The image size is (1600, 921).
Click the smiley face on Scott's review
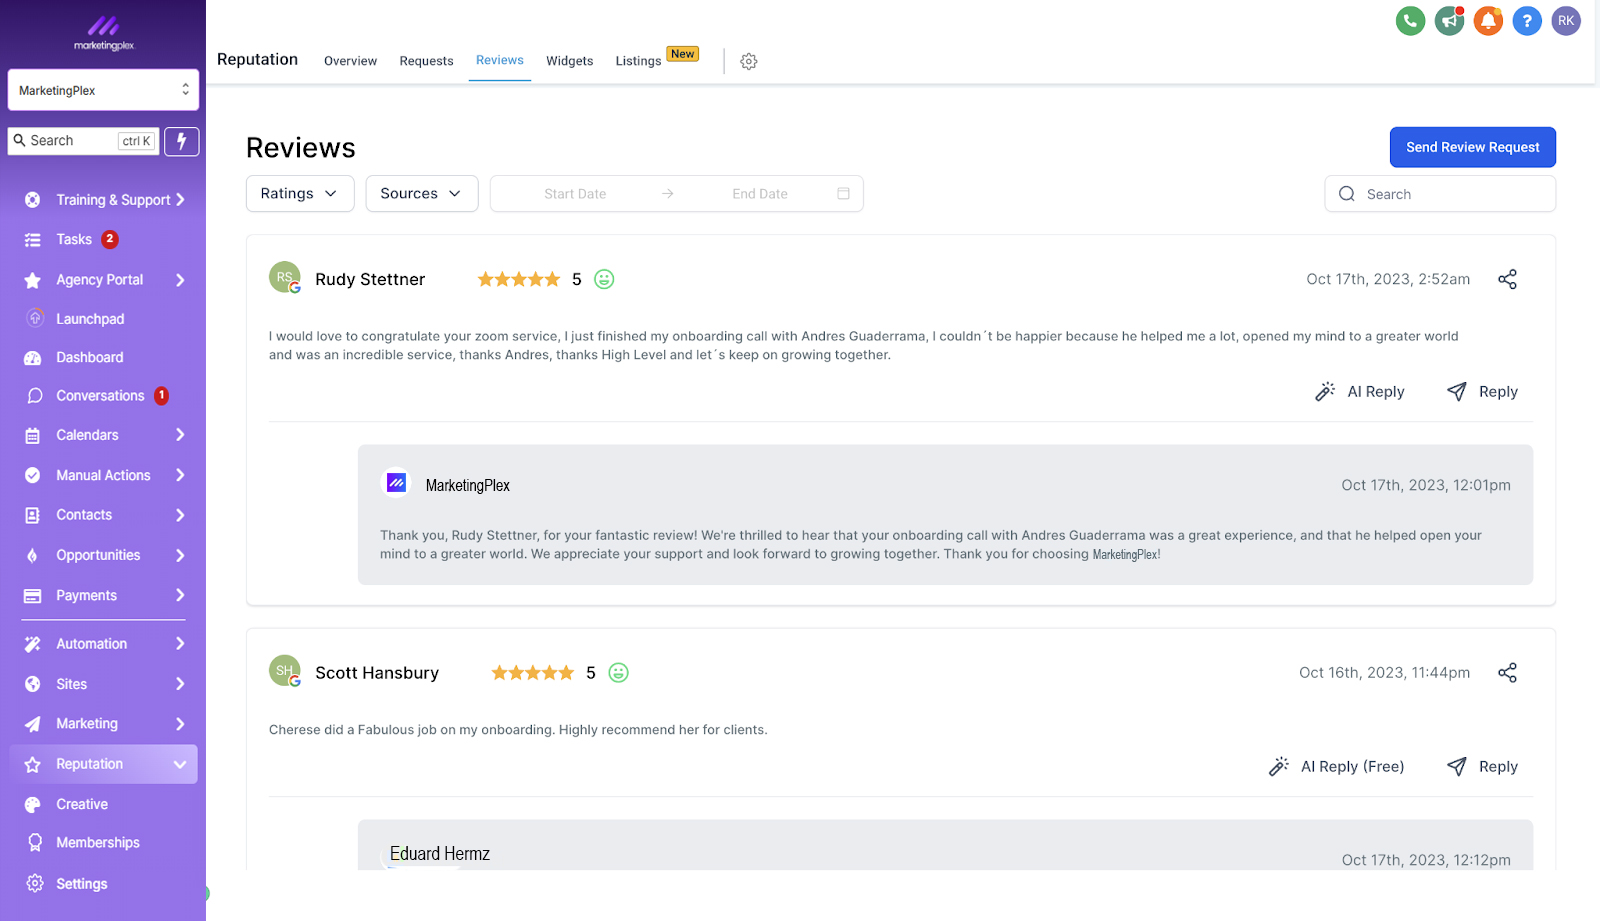(619, 673)
